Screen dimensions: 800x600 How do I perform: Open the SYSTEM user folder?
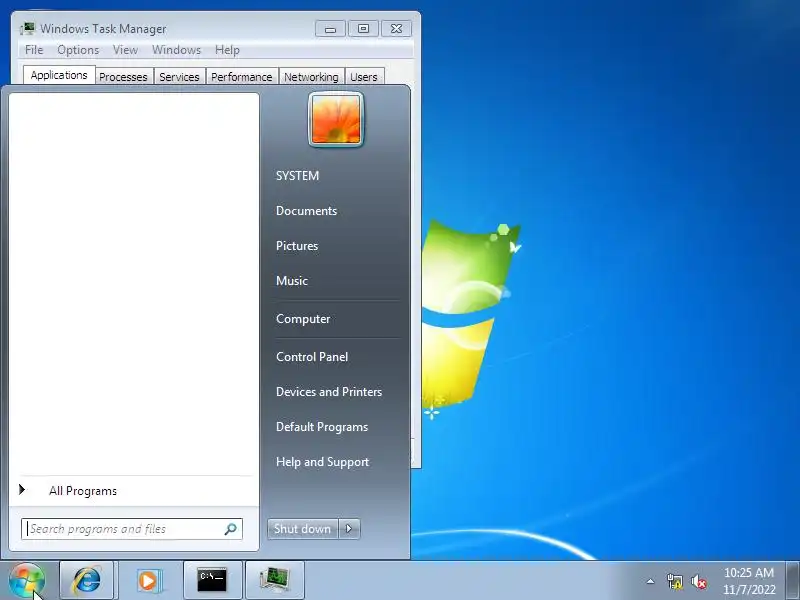(x=297, y=176)
